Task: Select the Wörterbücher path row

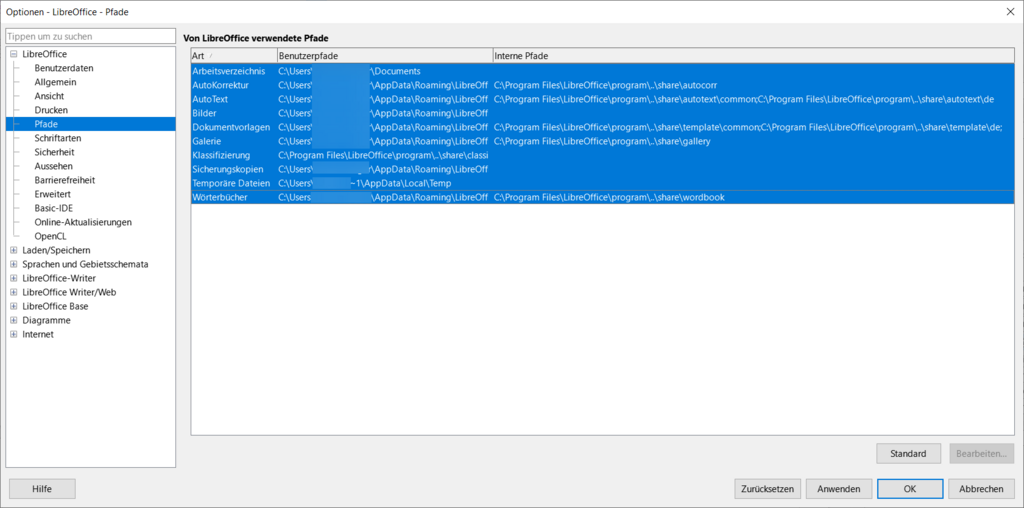Action: (603, 197)
